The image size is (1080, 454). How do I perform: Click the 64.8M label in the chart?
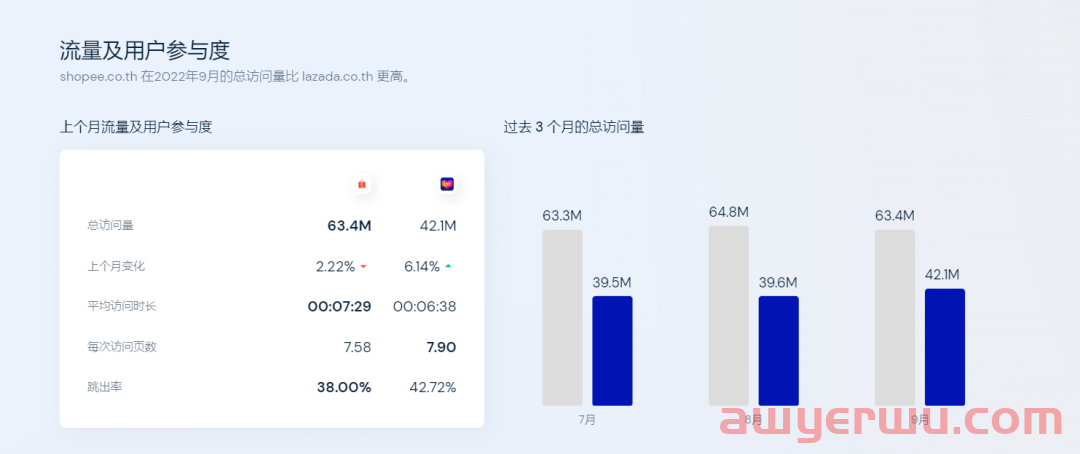(729, 211)
